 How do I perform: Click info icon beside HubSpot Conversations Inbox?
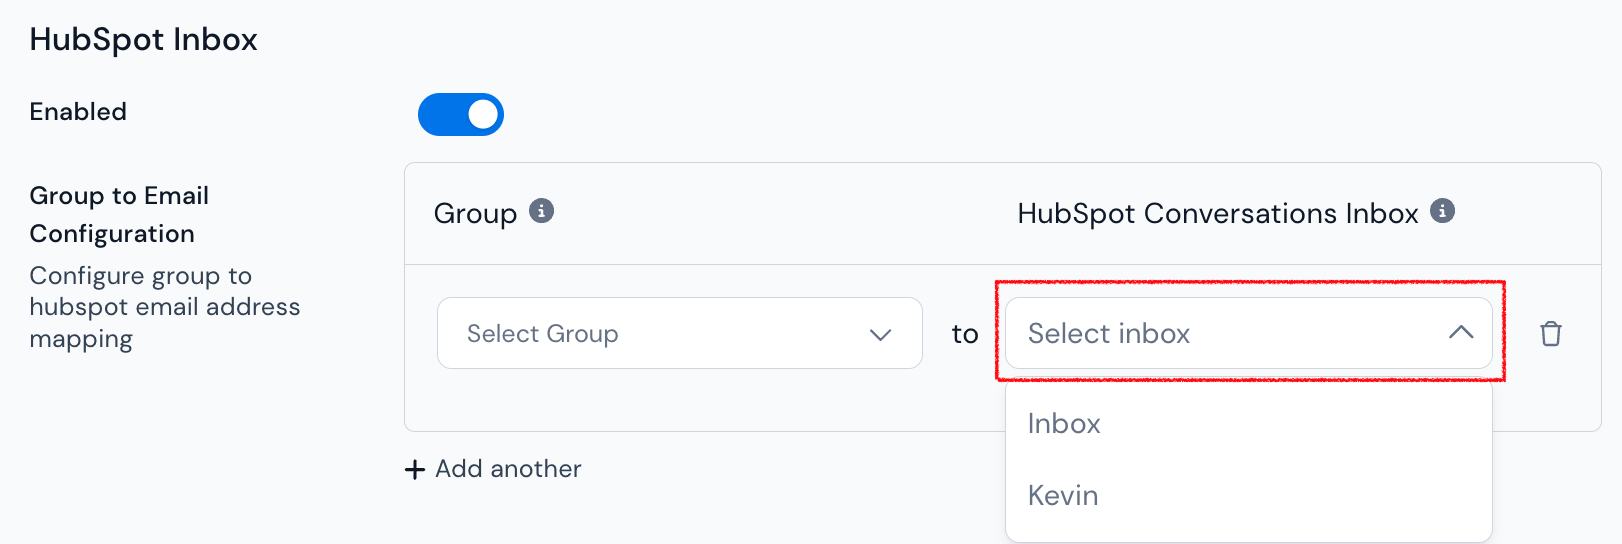pos(1442,211)
